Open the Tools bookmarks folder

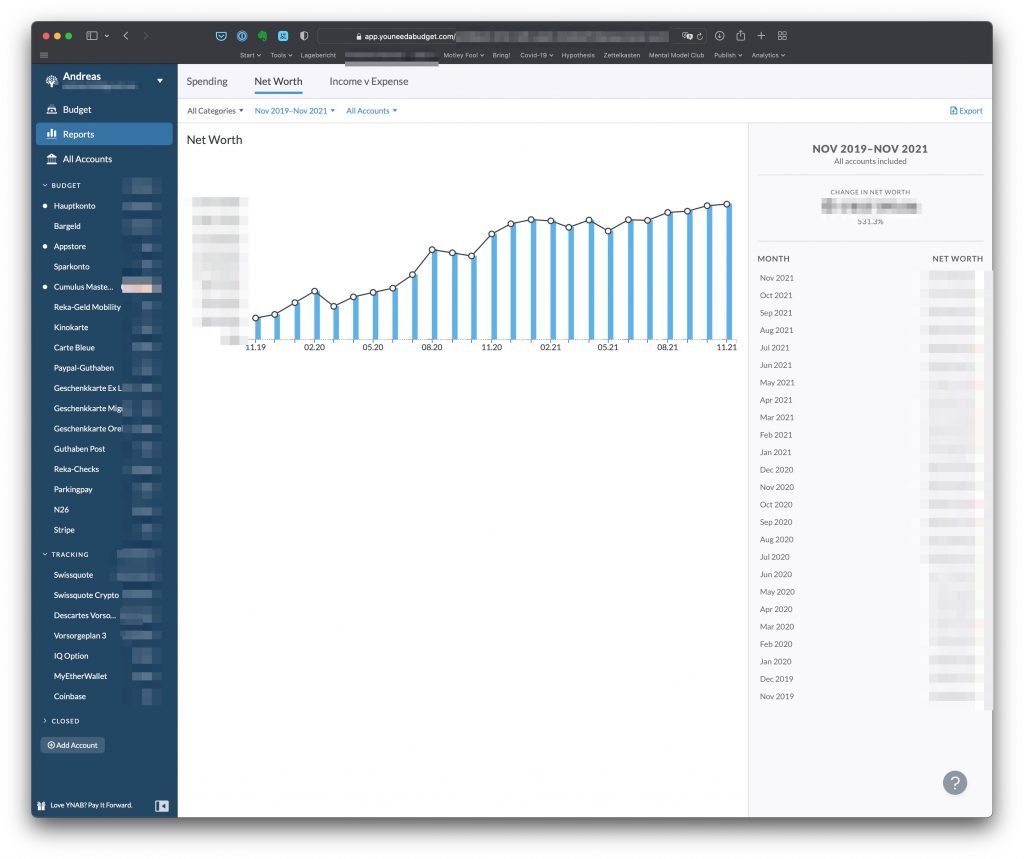pos(281,56)
